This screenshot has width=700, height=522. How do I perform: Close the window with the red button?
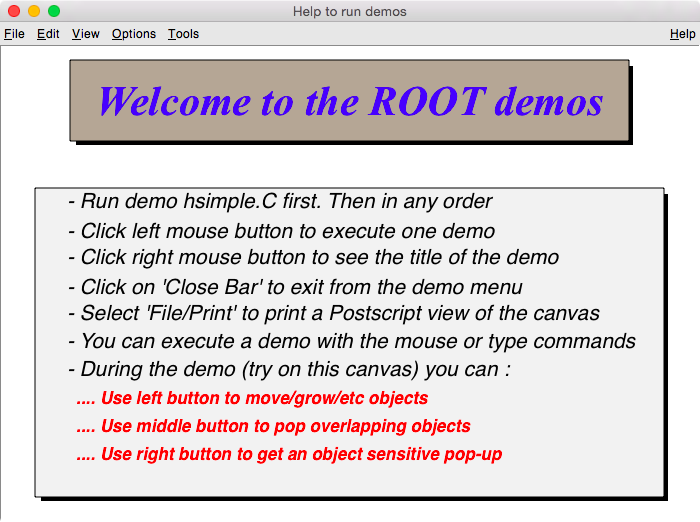pyautogui.click(x=14, y=11)
